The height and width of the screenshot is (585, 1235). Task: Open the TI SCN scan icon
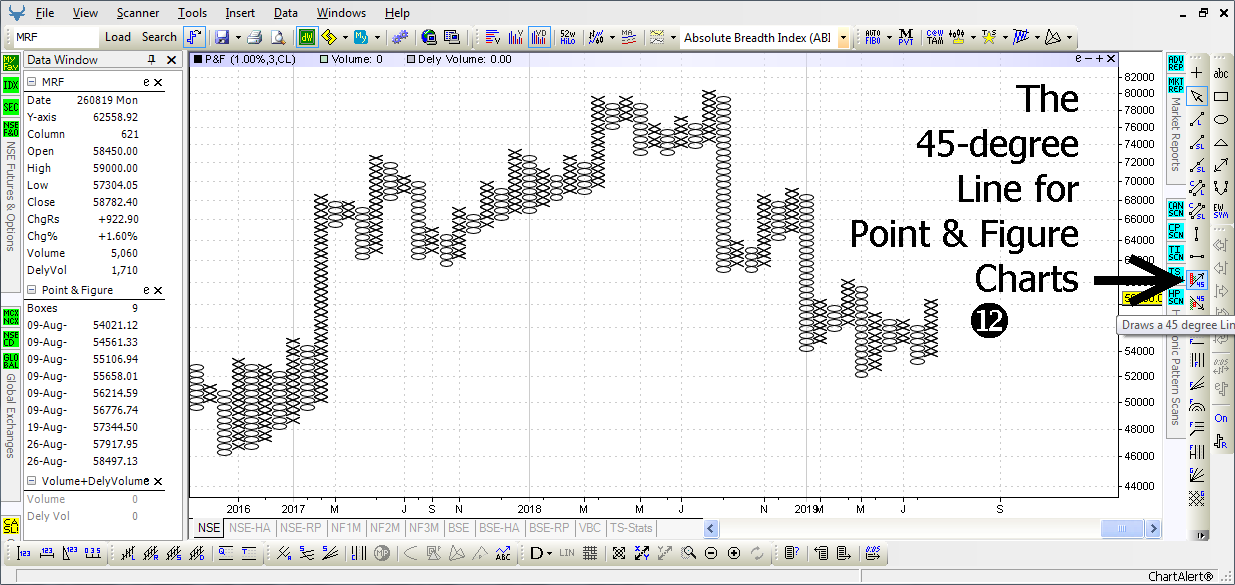point(1175,253)
